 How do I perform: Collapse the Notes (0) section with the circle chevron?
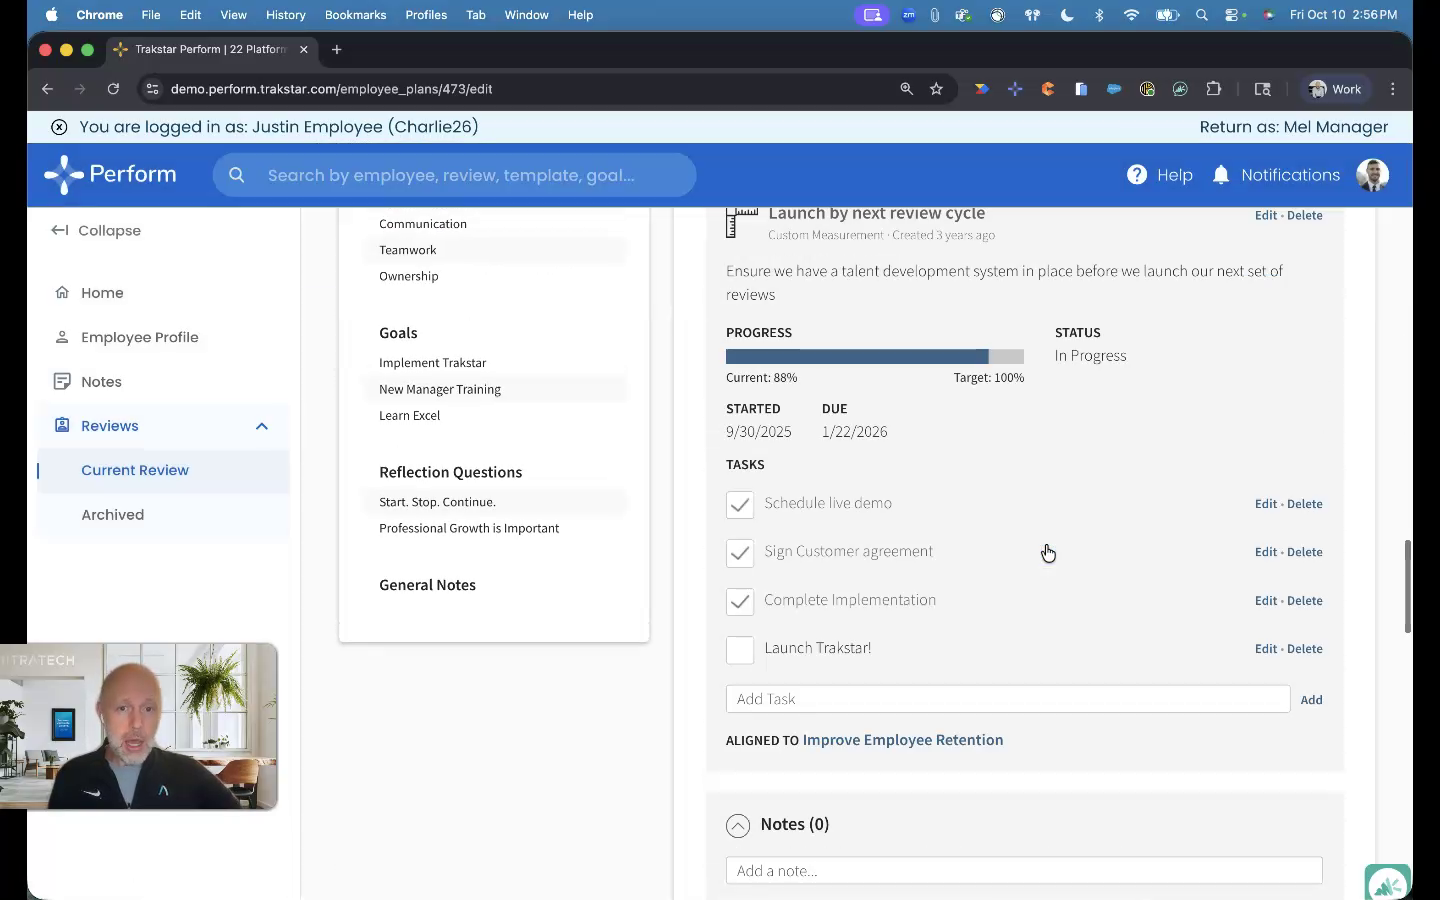tap(738, 825)
